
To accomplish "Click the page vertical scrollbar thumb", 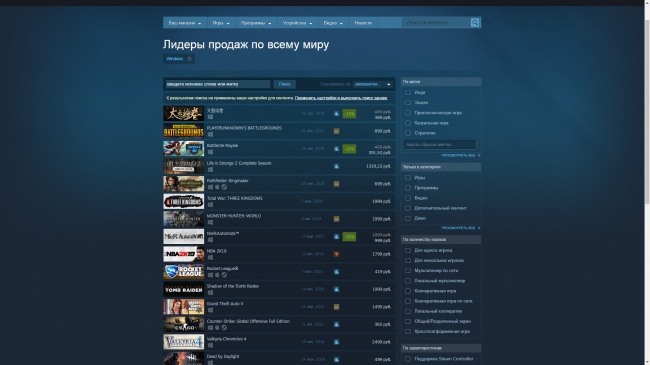I will click(x=647, y=111).
